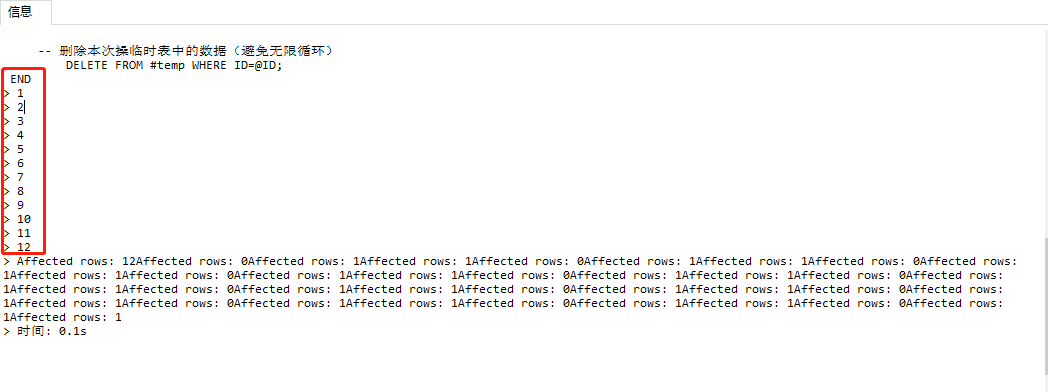Click the END keyword line
Image resolution: width=1048 pixels, height=392 pixels.
tap(20, 79)
